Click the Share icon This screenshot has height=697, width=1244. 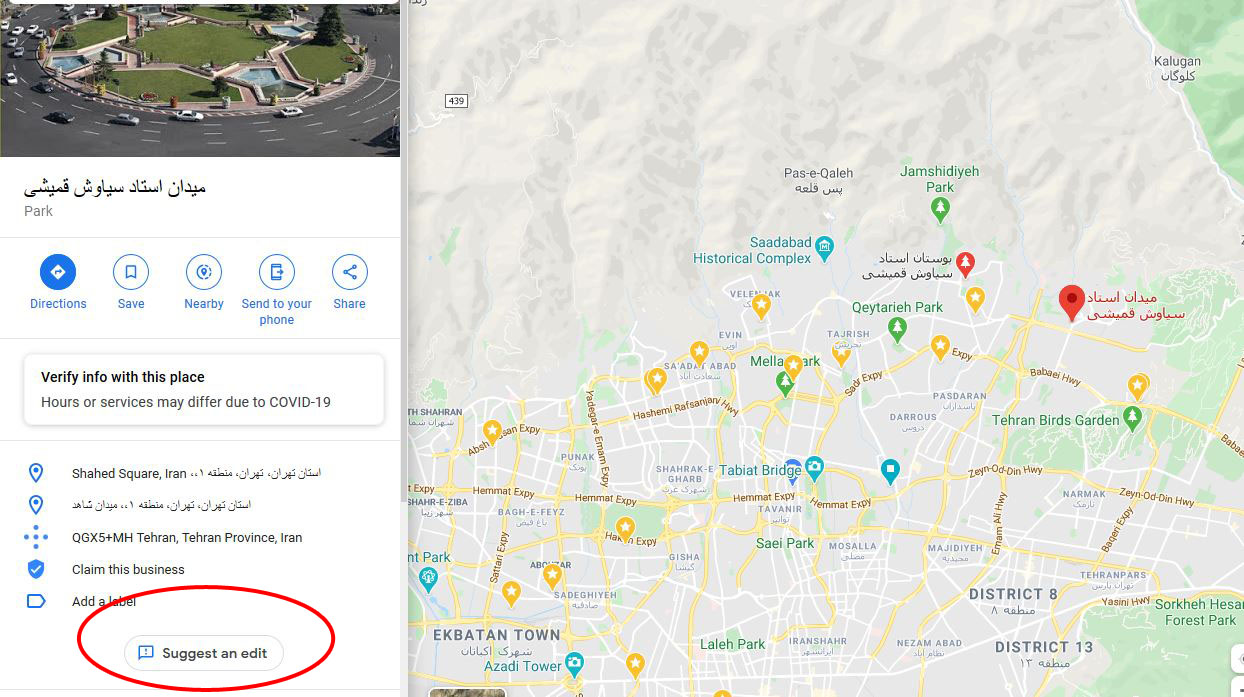(350, 272)
